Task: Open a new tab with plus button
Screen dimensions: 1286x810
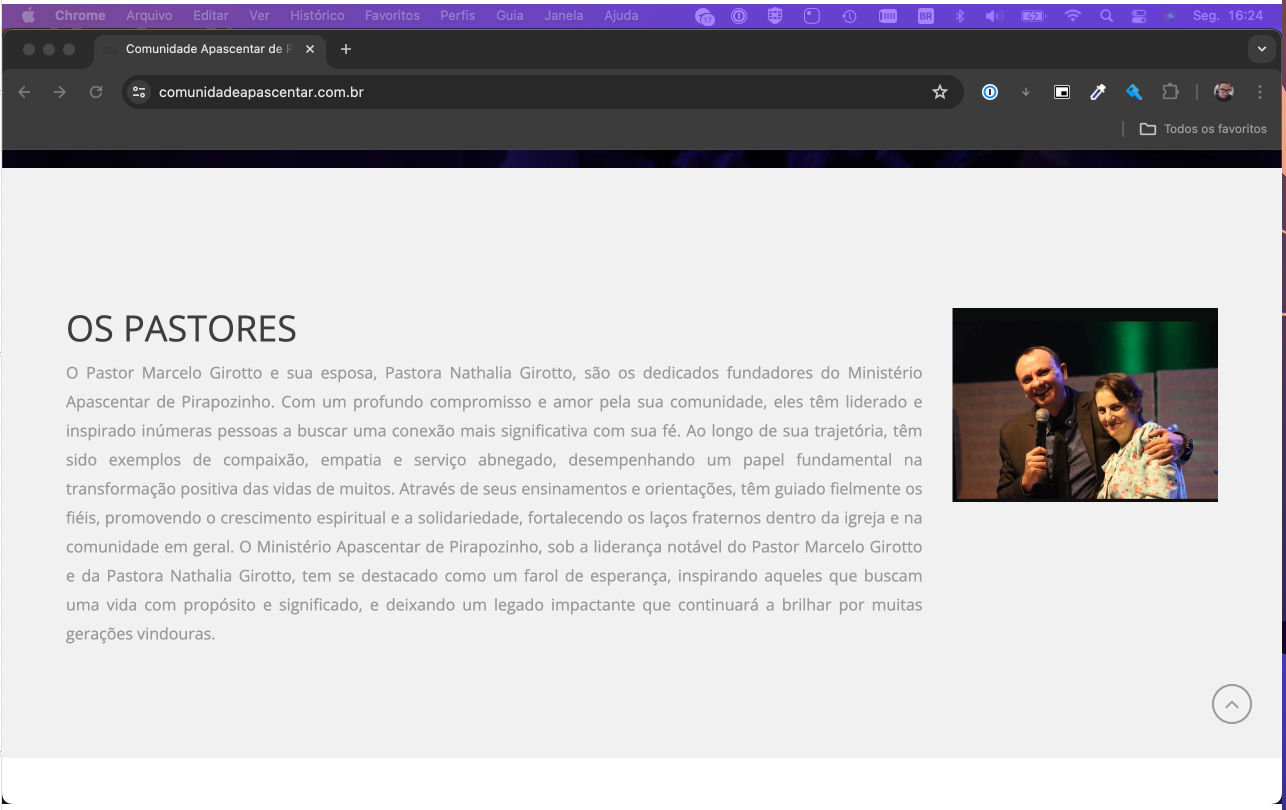Action: (346, 49)
